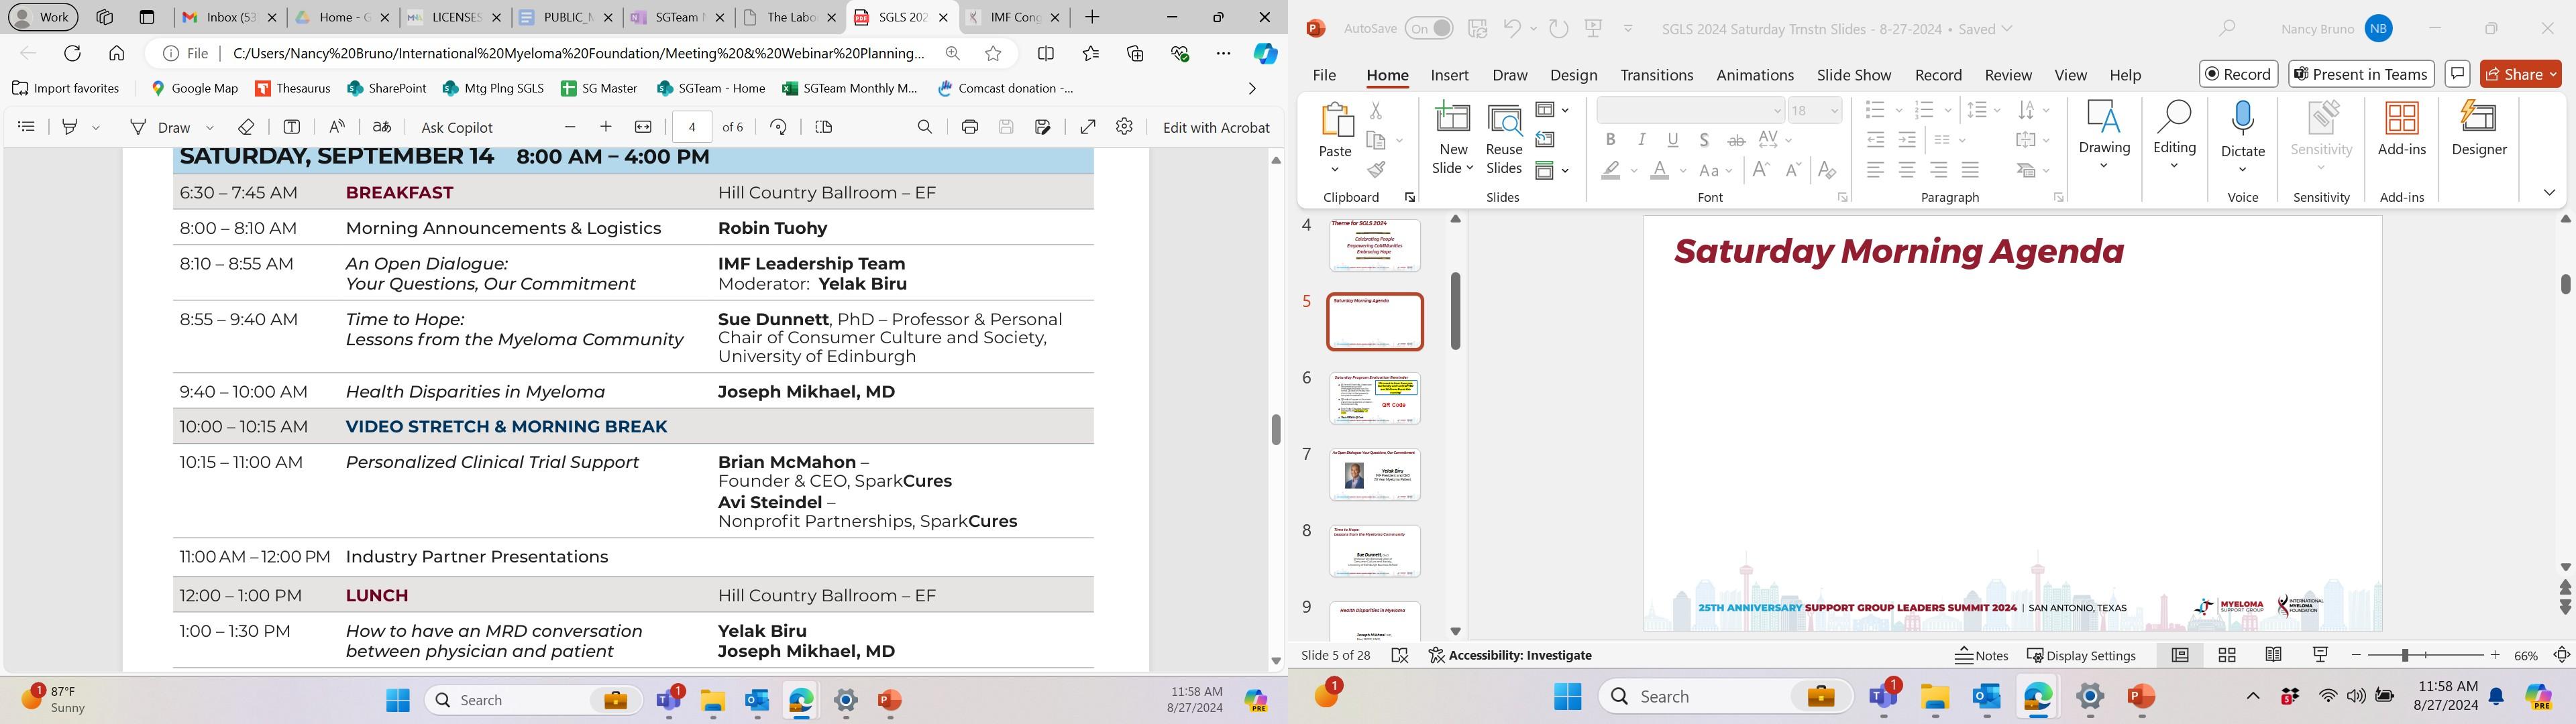Toggle Page view icon in PDF toolbar
2576x724 pixels.
824,127
